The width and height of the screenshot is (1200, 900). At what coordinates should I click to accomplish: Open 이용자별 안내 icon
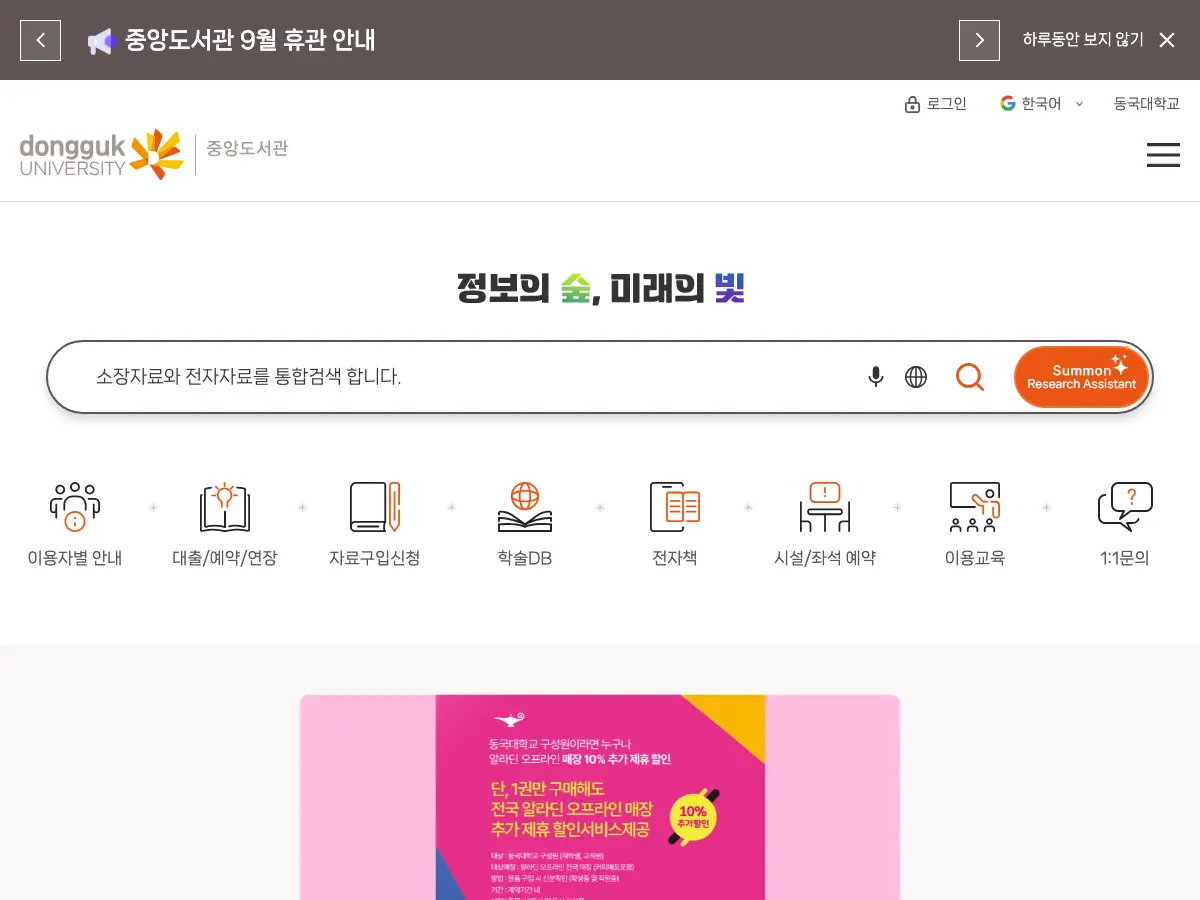click(75, 506)
